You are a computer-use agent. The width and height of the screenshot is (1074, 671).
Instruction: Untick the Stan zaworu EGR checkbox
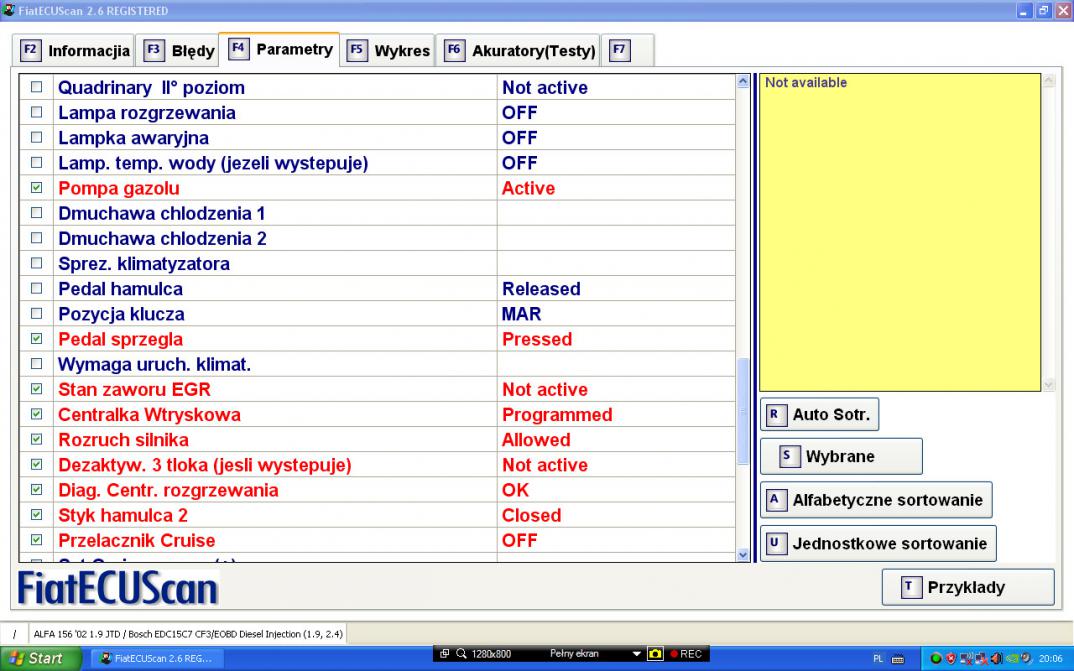[37, 389]
